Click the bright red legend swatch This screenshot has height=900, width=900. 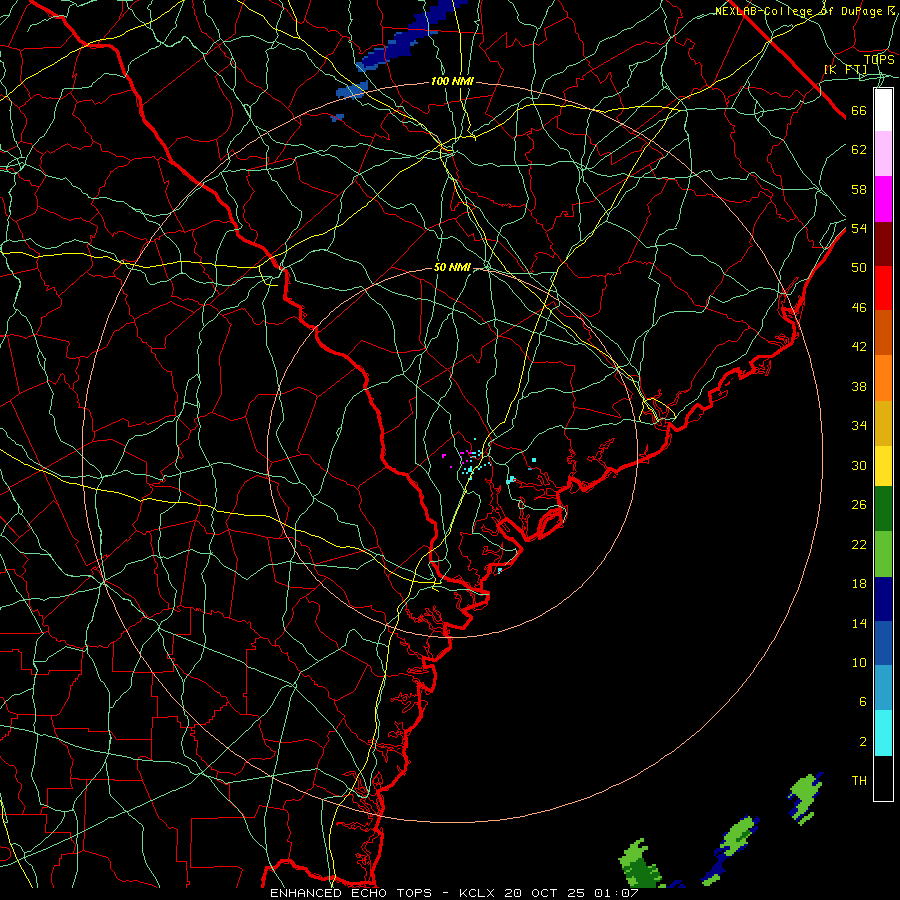coord(883,288)
